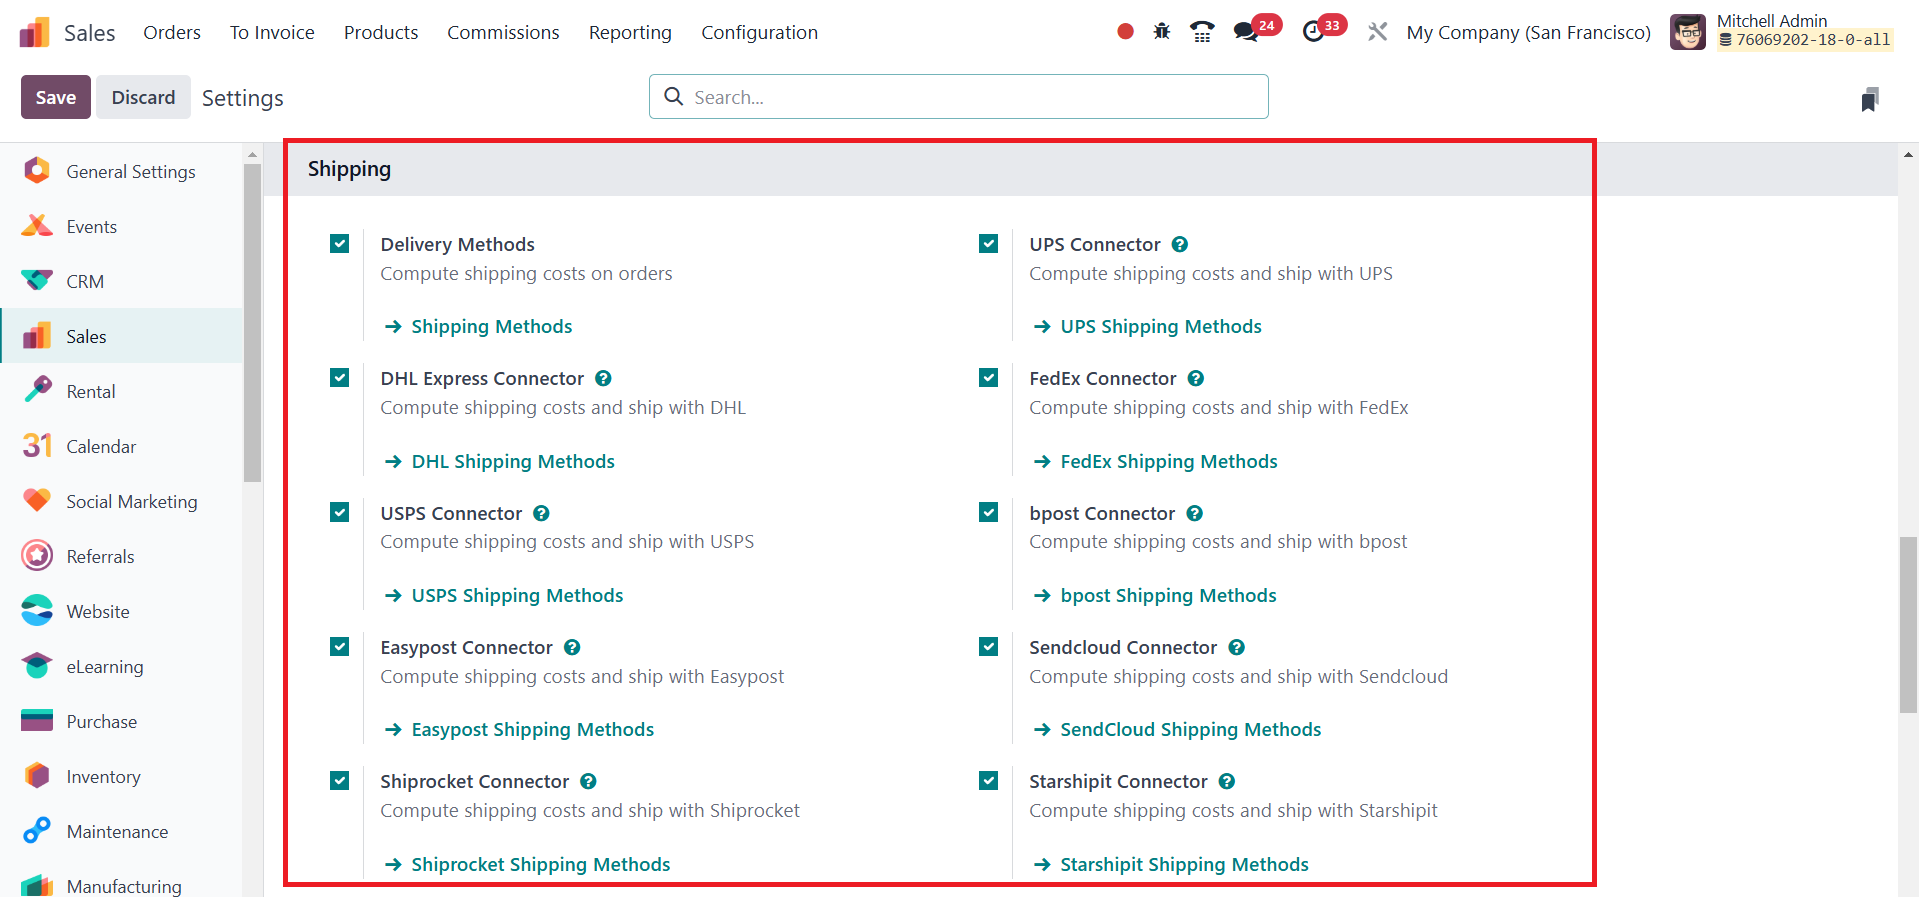This screenshot has height=897, width=1919.
Task: Toggle the Delivery Methods checkbox
Action: pos(340,244)
